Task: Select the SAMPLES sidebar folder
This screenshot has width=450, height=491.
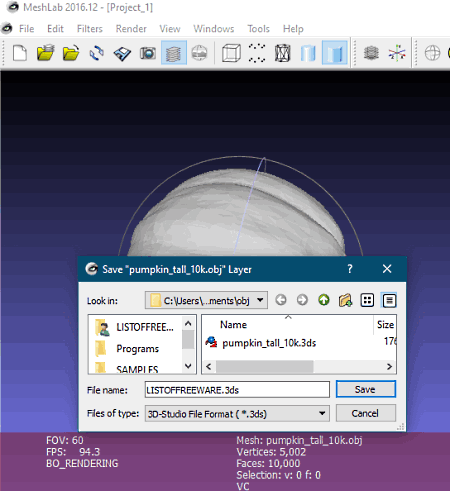Action: click(x=127, y=369)
